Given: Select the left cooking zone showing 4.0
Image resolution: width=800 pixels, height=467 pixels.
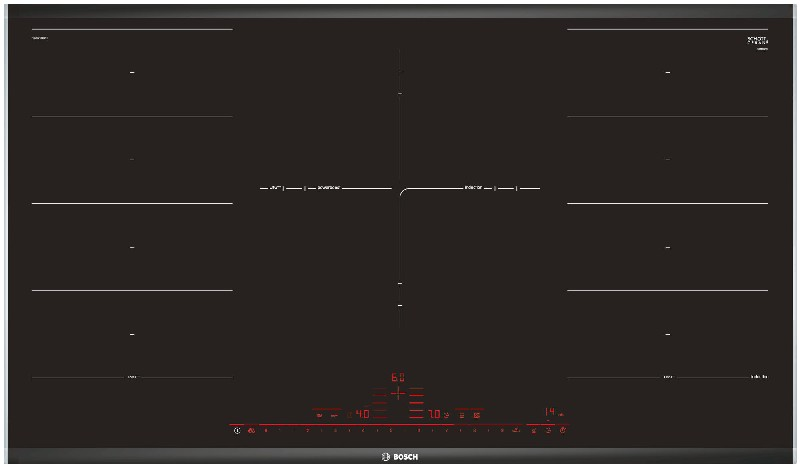Looking at the screenshot, I should (362, 414).
